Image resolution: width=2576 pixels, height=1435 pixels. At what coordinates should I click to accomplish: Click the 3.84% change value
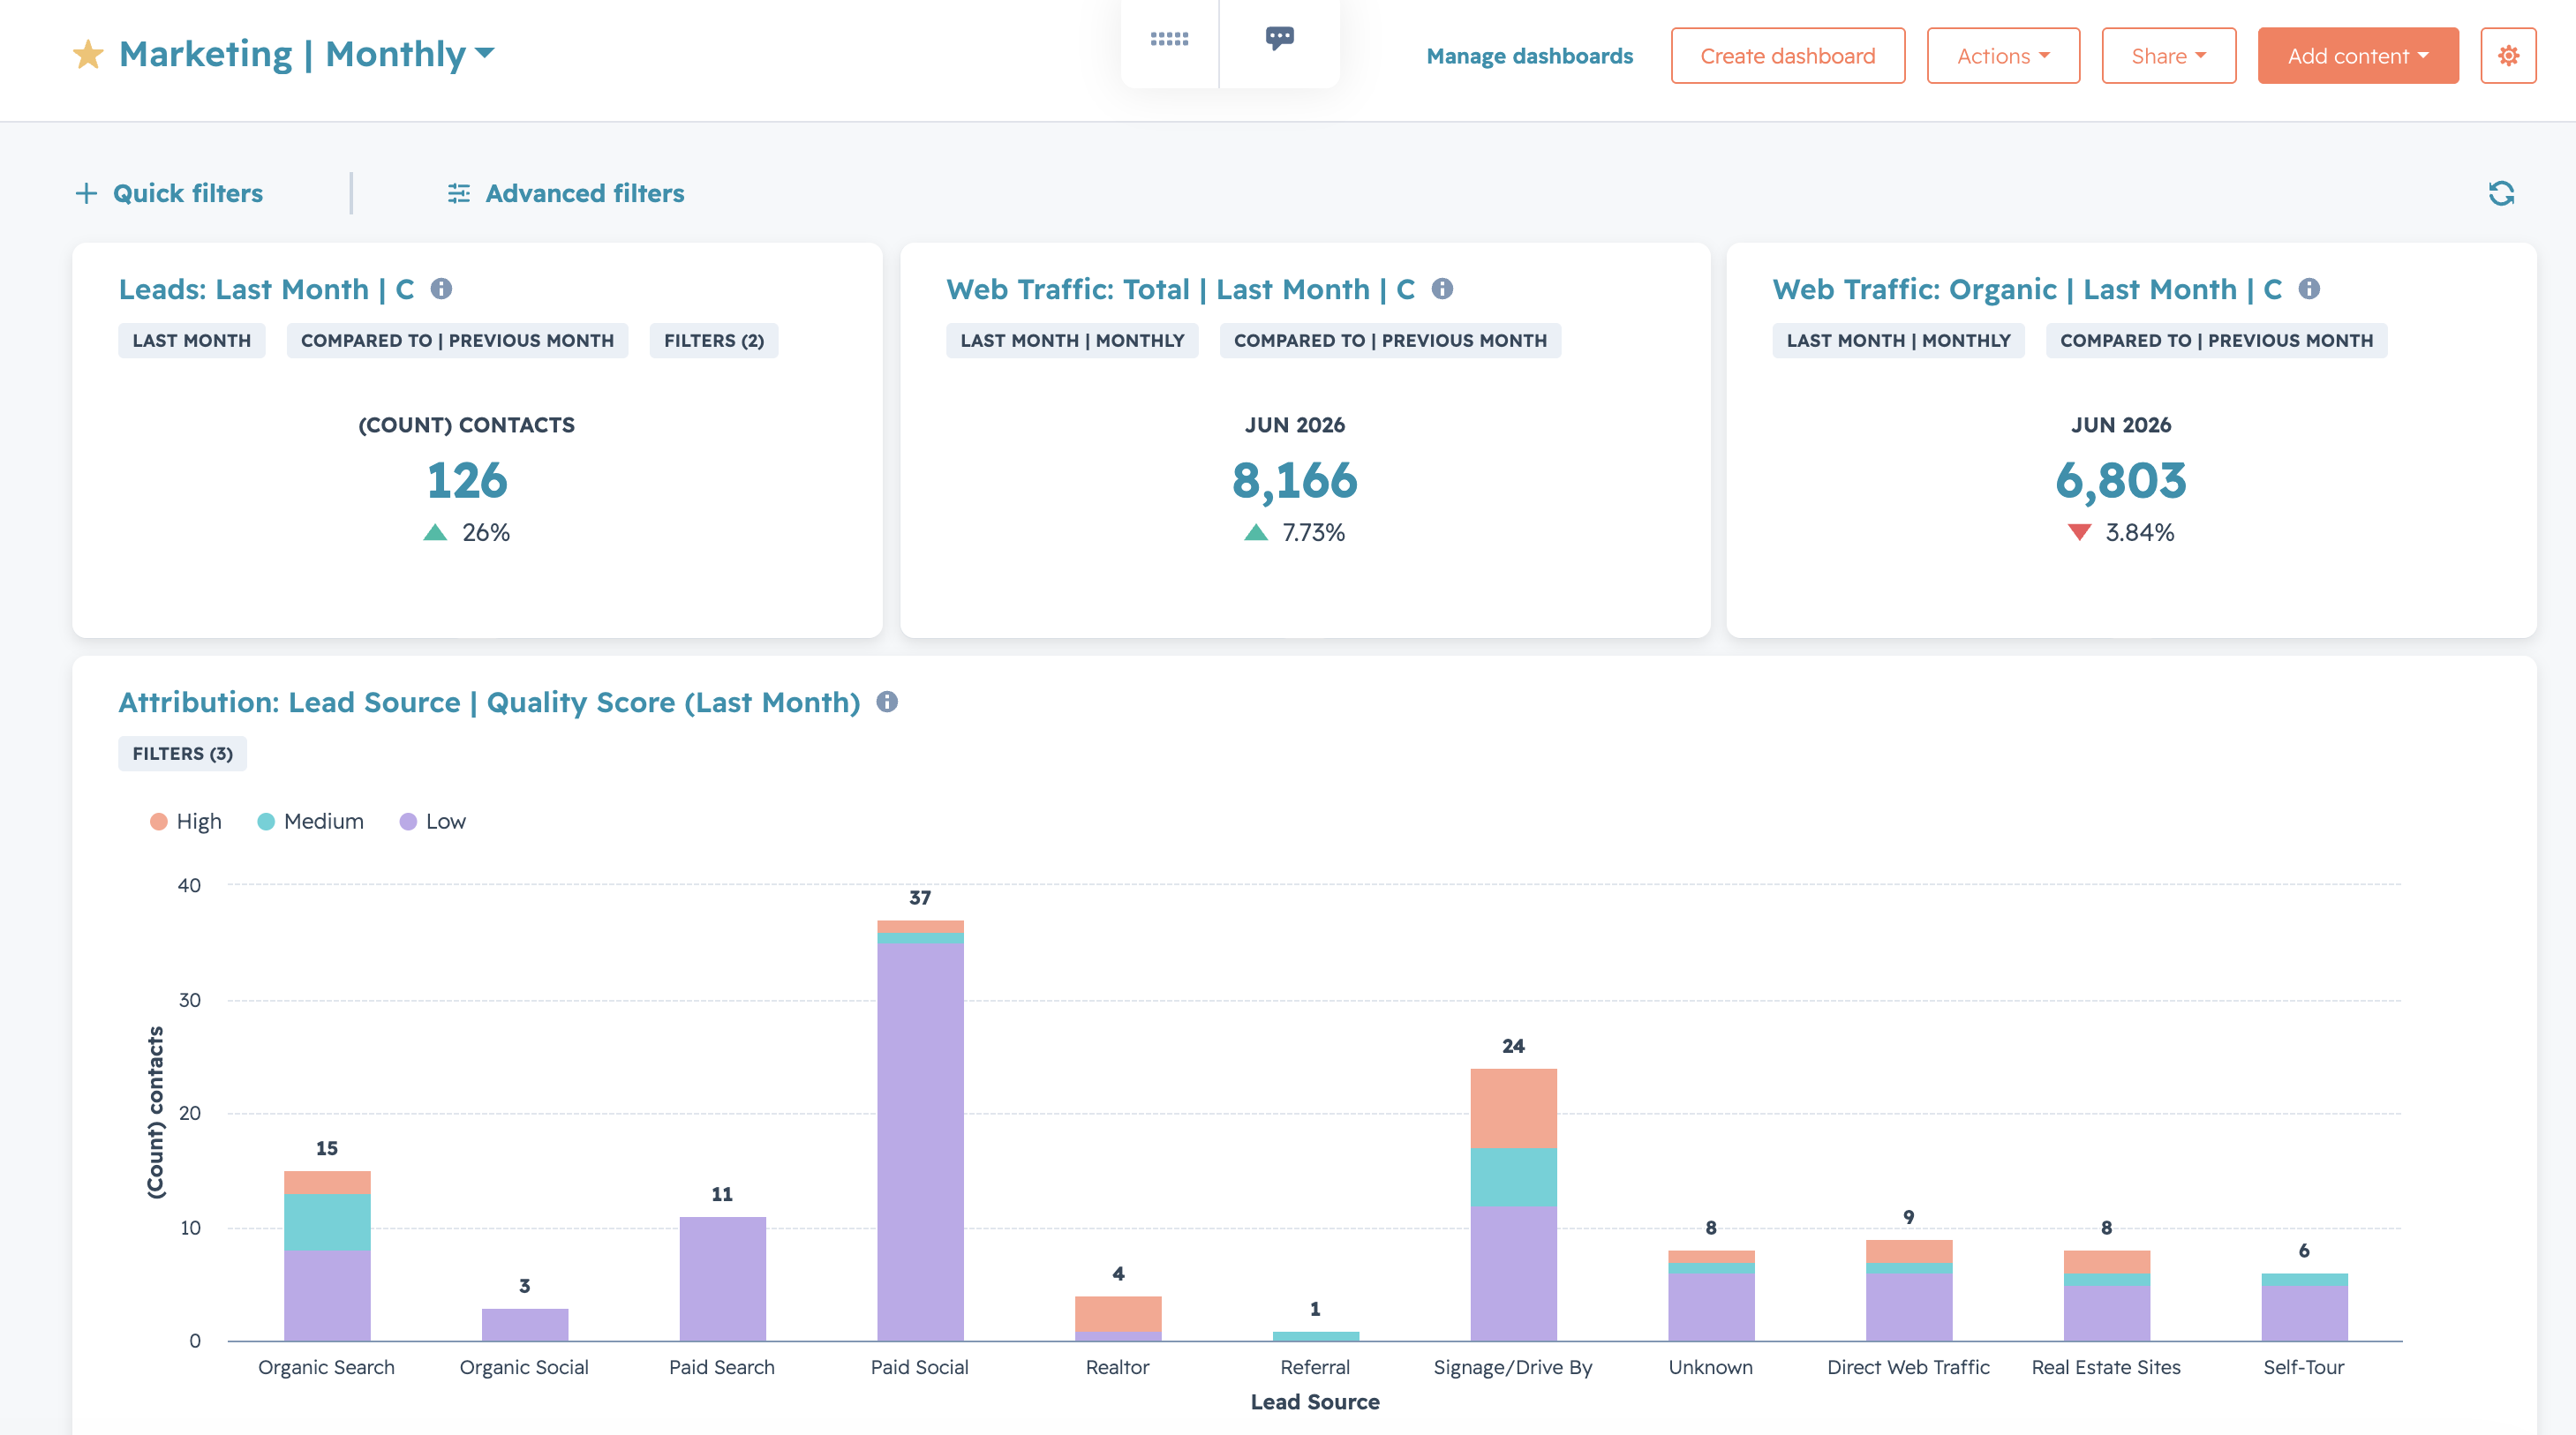tap(2140, 532)
